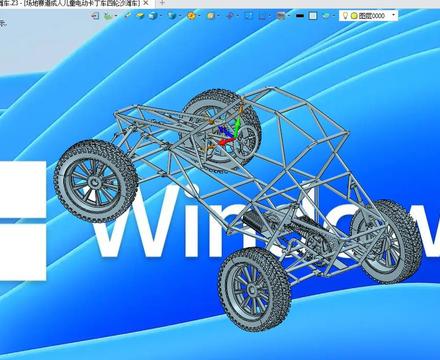Close the current document tab

pyautogui.click(x=145, y=3)
